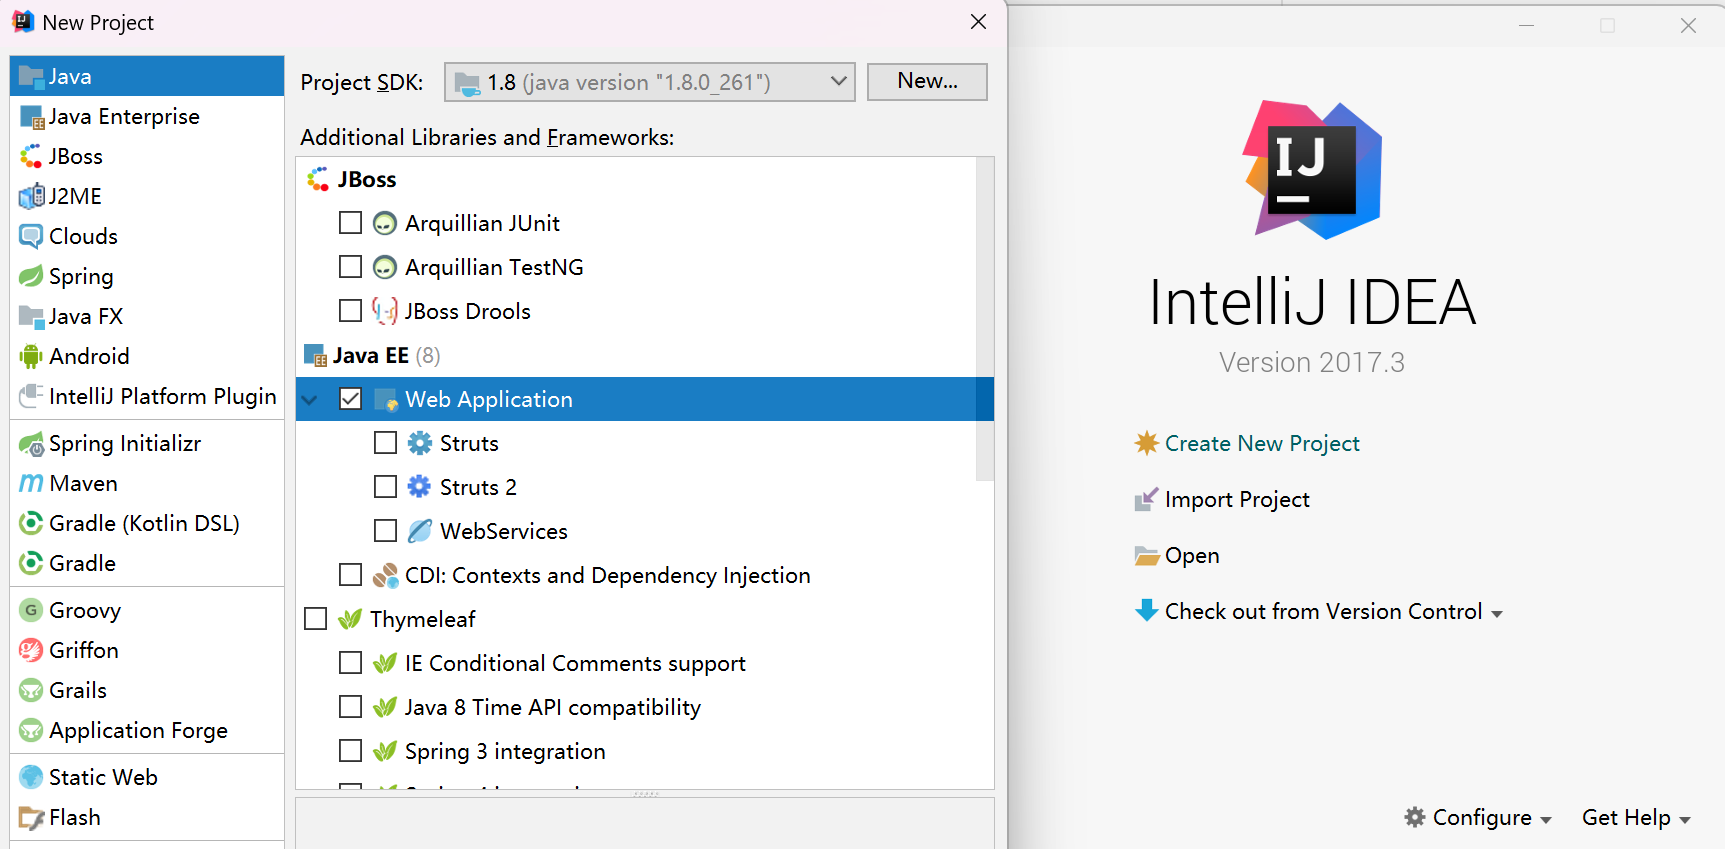Click the Spring leaf icon

pos(31,276)
